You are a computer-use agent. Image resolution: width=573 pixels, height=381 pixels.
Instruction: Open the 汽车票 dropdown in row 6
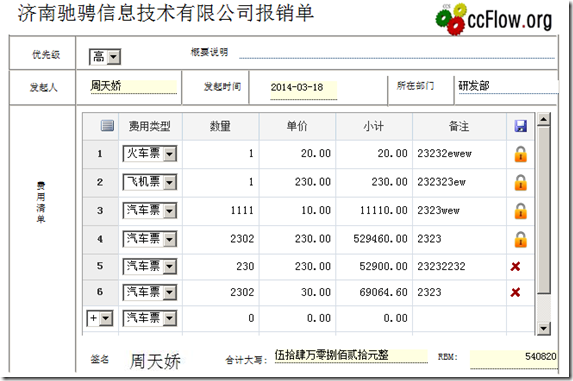150,292
